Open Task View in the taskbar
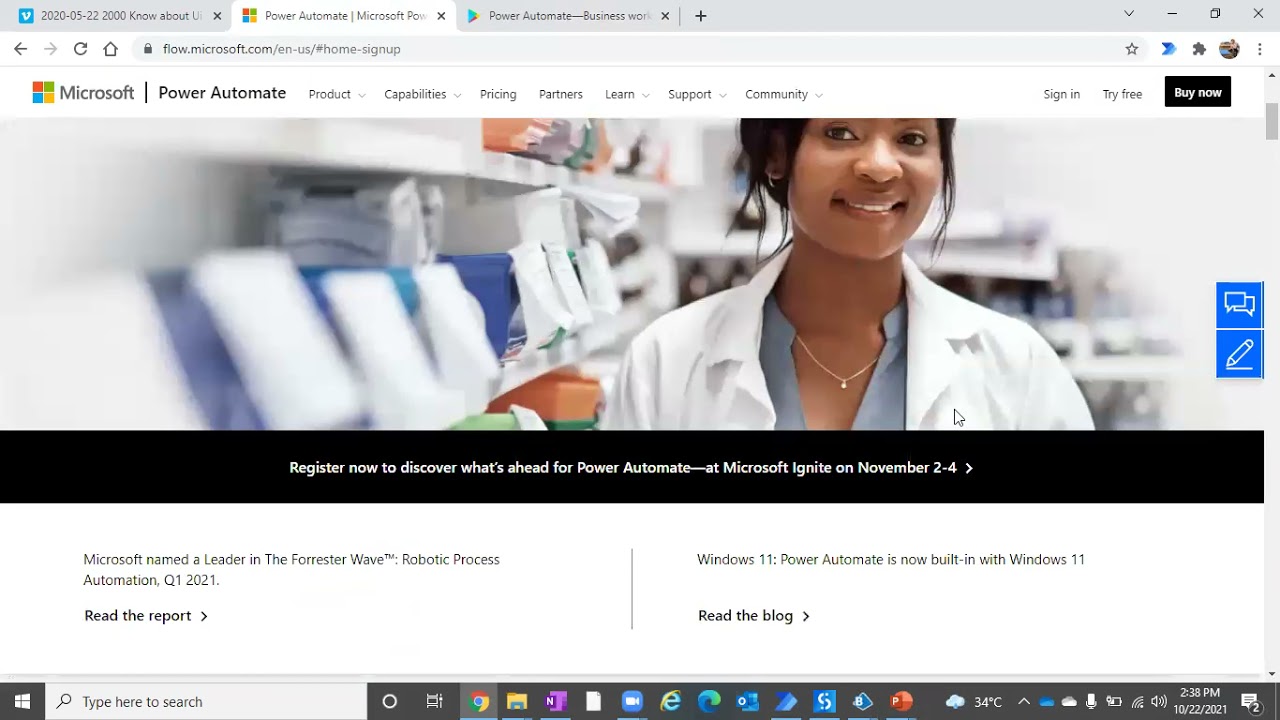 point(434,701)
